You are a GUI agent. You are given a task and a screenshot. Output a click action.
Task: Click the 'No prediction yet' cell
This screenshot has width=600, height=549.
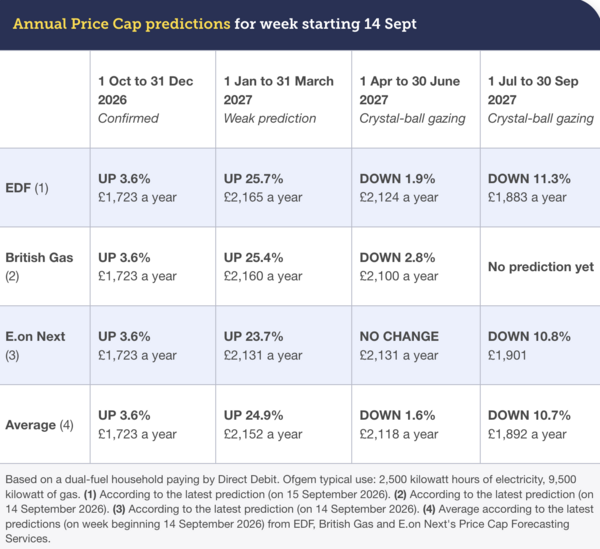540,267
